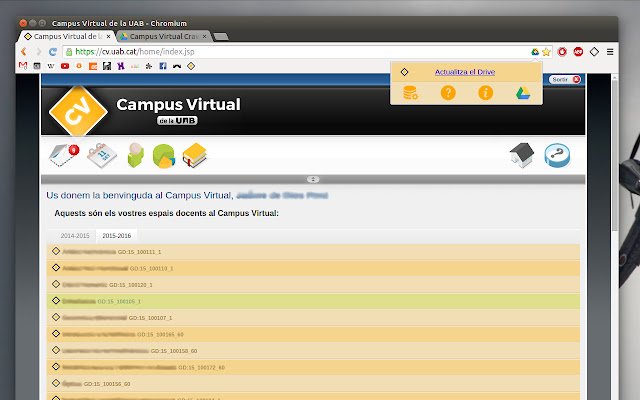Switch to the Campus Virtual Crawler tab
The width and height of the screenshot is (640, 400).
coord(163,36)
